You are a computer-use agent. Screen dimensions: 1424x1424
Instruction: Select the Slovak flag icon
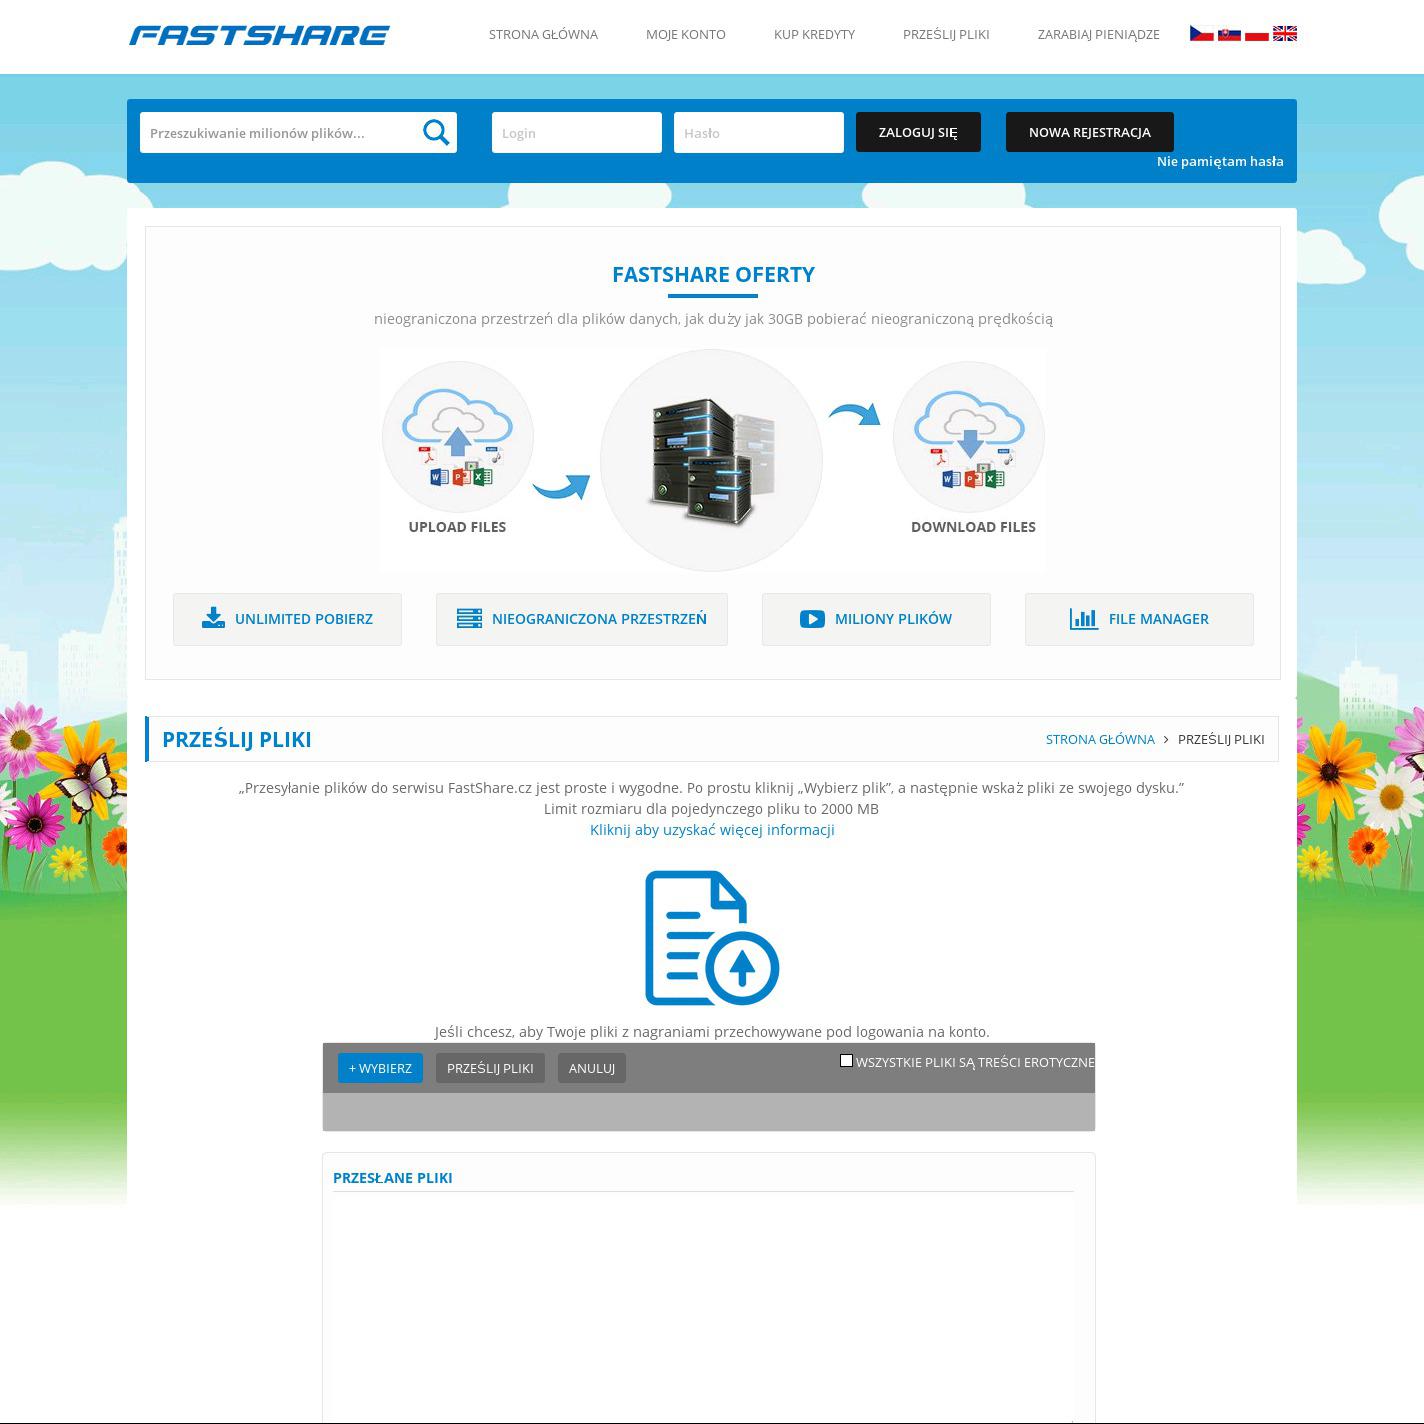[1229, 34]
